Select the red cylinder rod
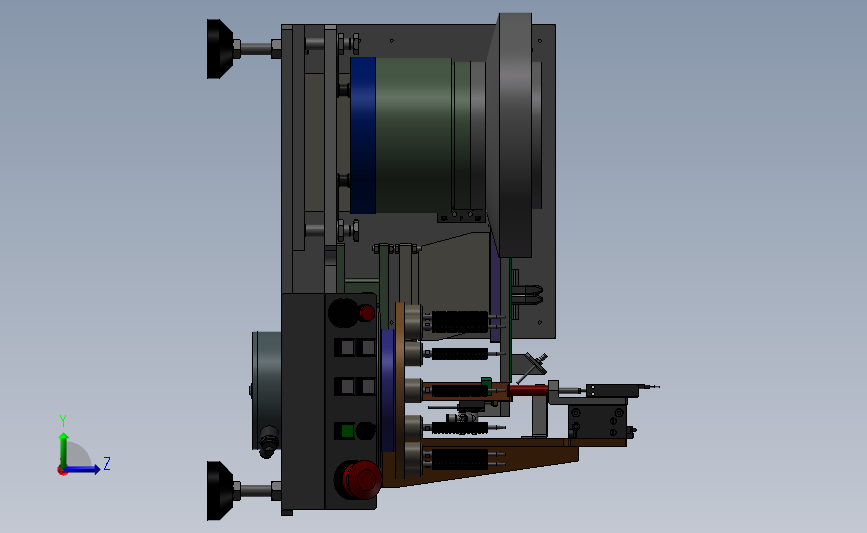This screenshot has height=533, width=867. [x=528, y=390]
